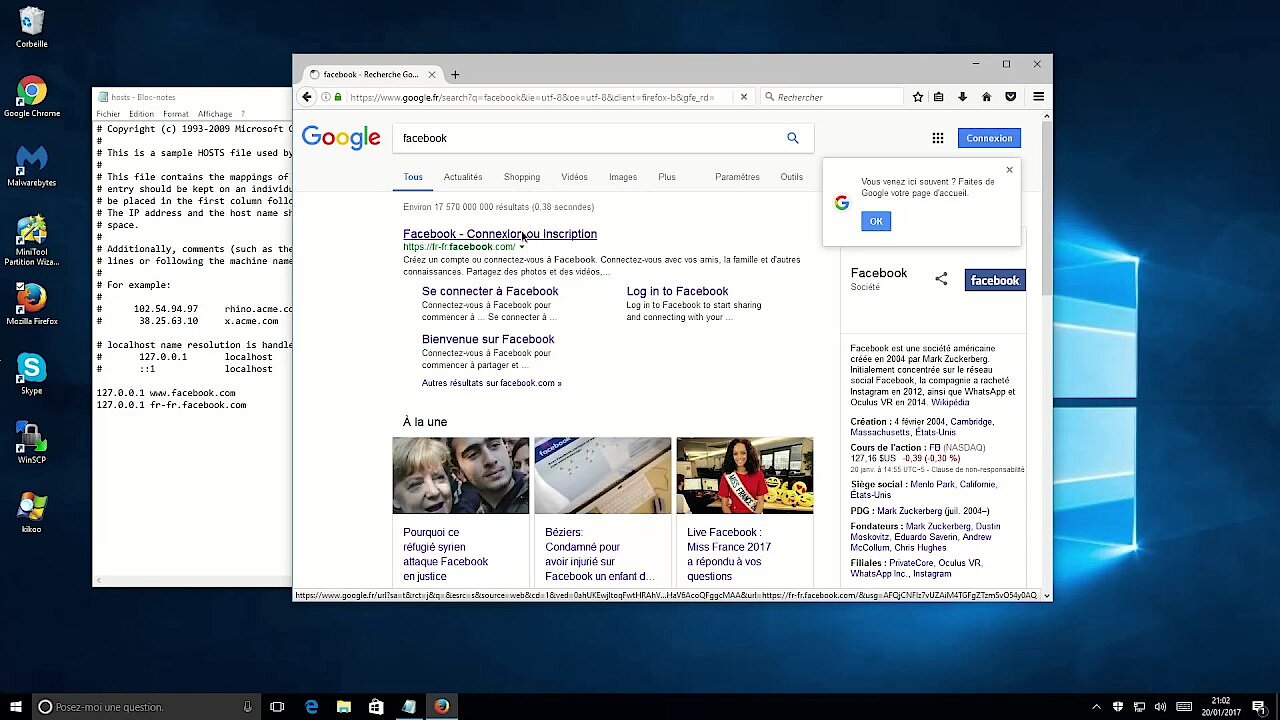Open Miss France 2017 news thumbnail
The image size is (1280, 720).
tap(745, 476)
